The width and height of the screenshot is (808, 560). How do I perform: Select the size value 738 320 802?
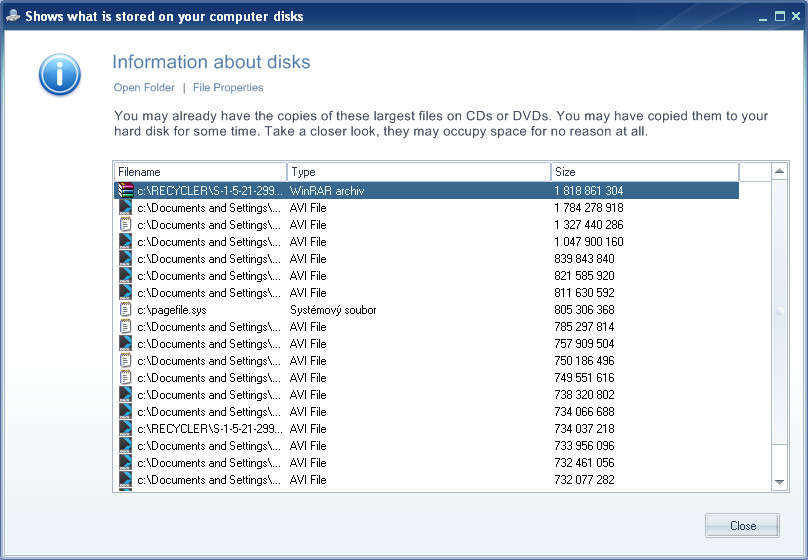point(584,395)
